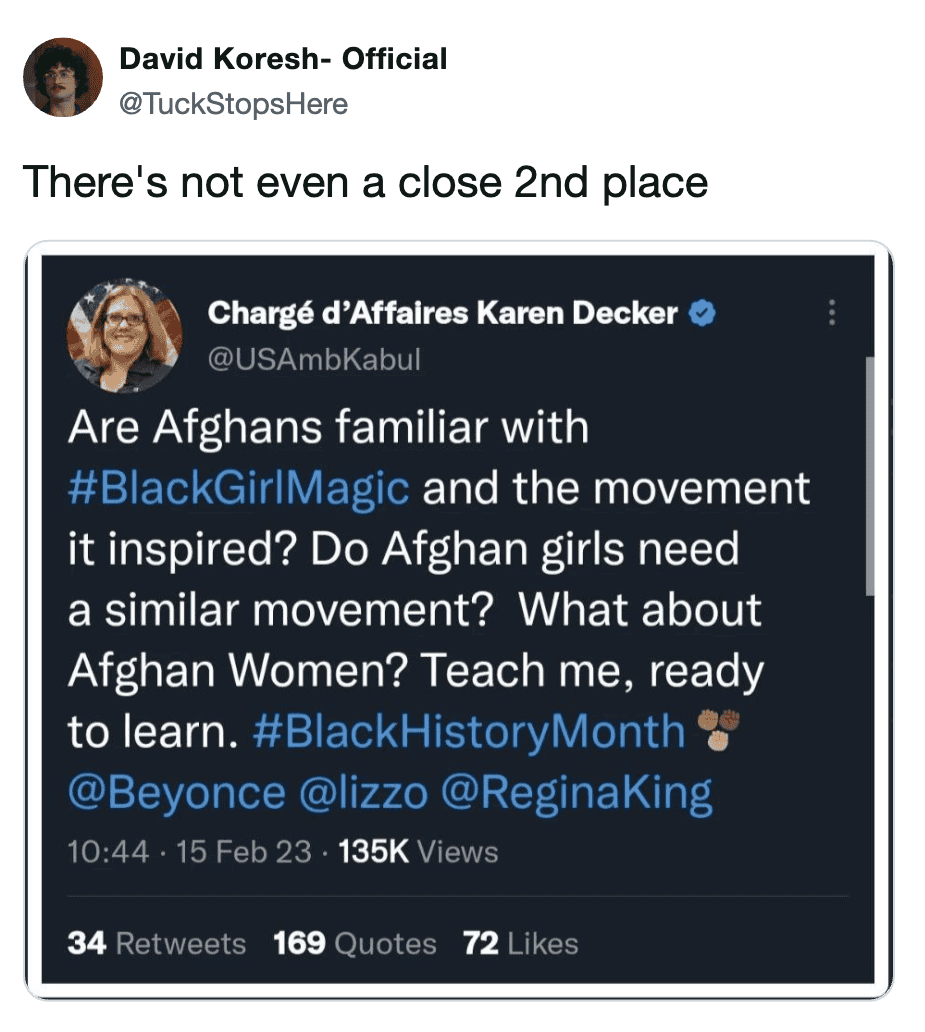Click the @USAmbKabul handle
The width and height of the screenshot is (925, 1032).
[314, 359]
